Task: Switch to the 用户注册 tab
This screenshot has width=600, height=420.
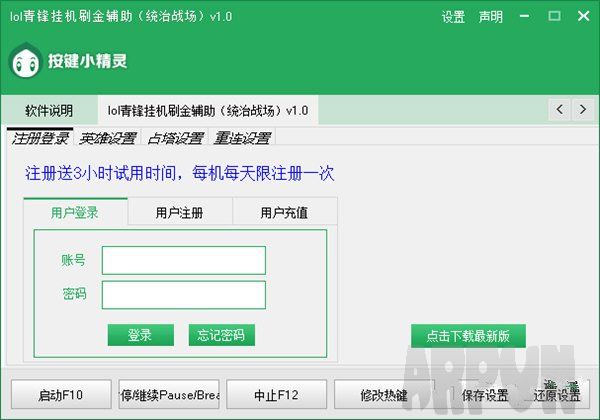Action: pyautogui.click(x=180, y=212)
